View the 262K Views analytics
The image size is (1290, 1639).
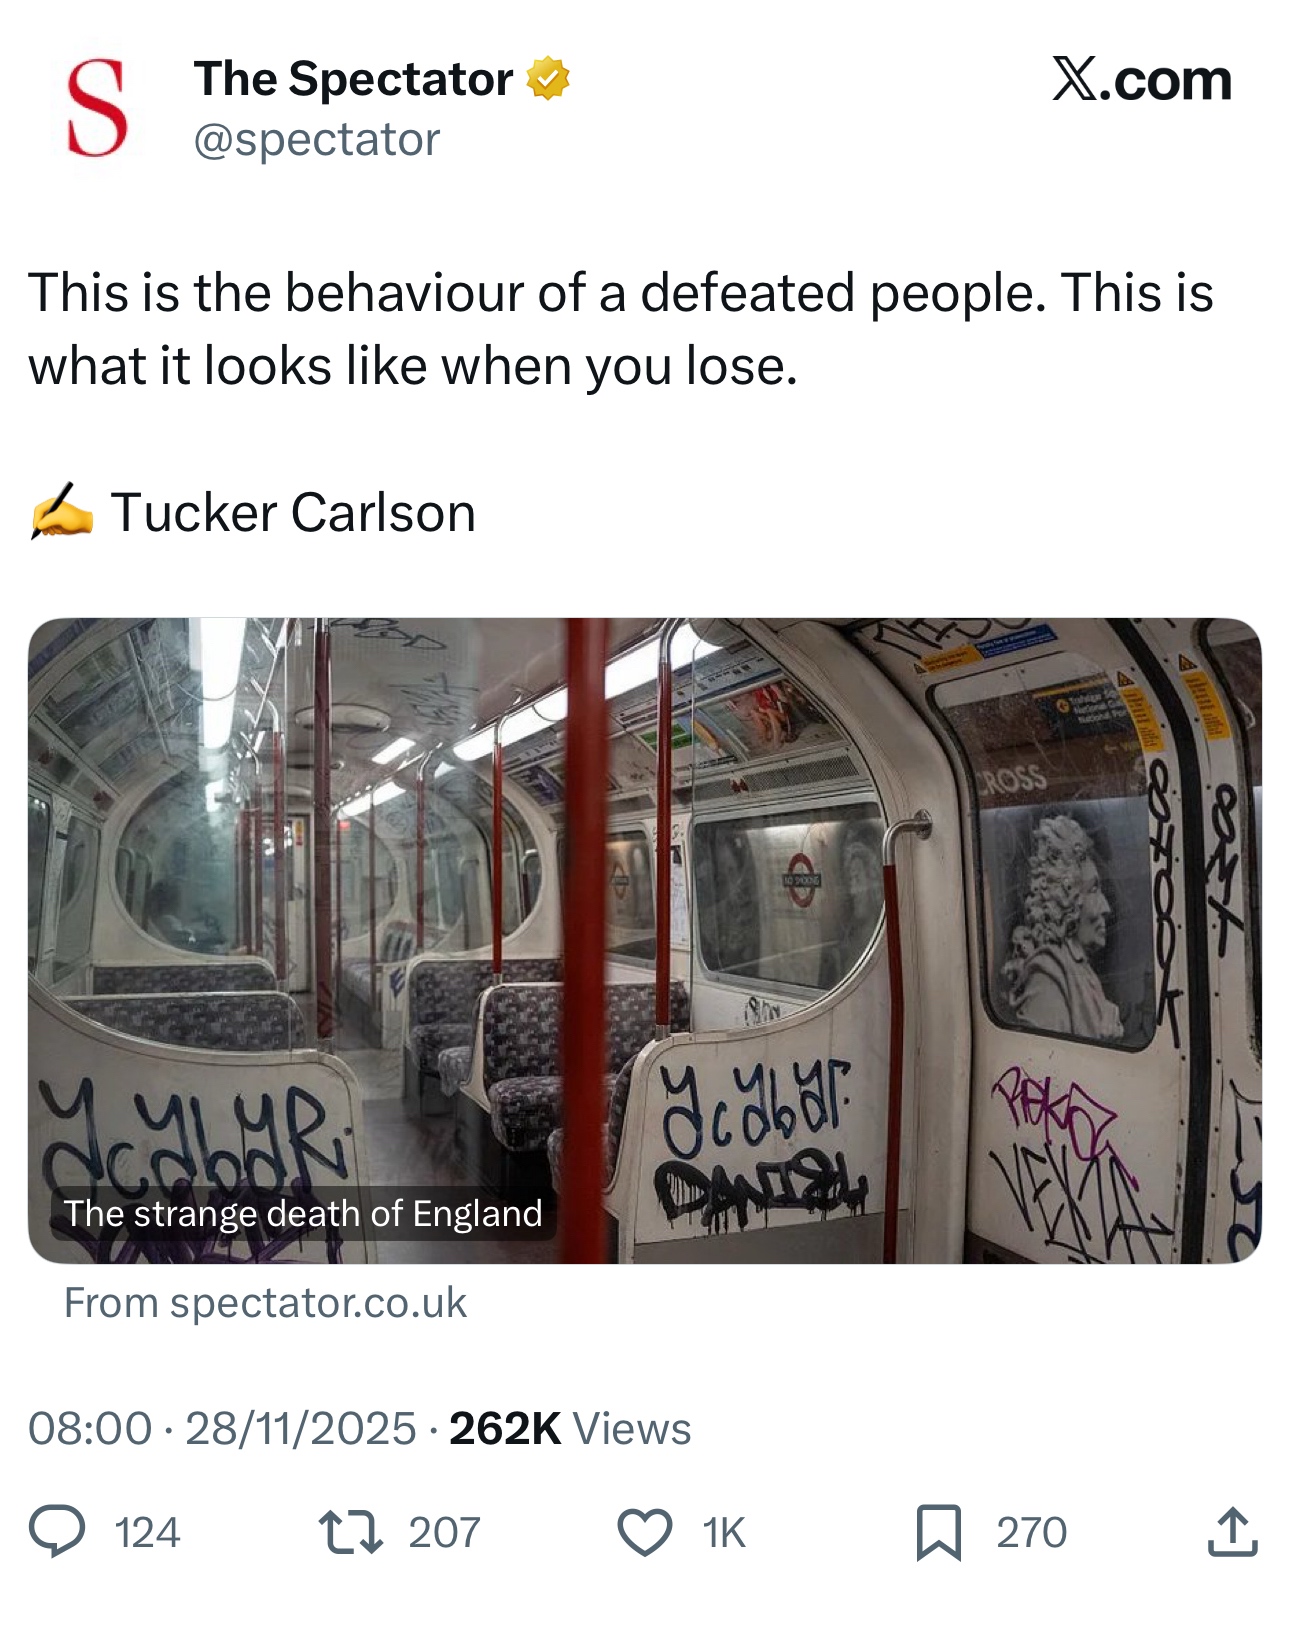click(570, 1428)
